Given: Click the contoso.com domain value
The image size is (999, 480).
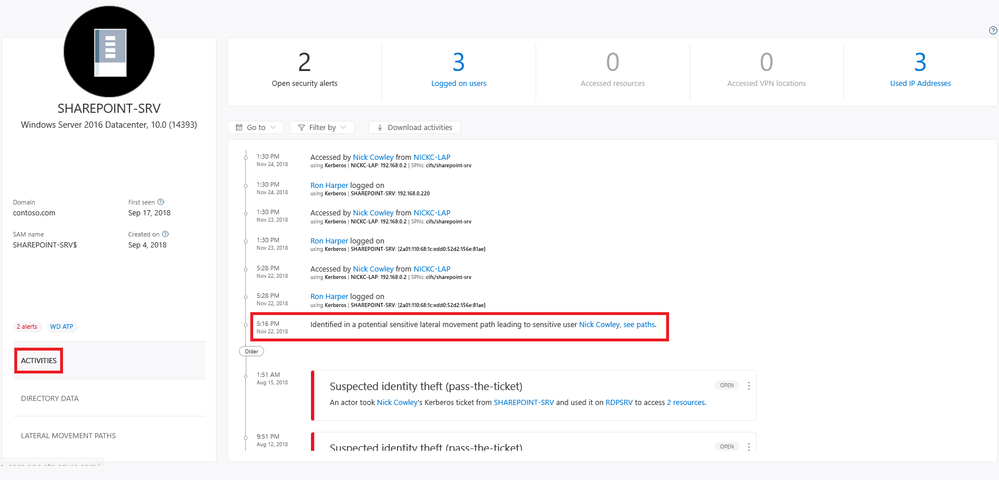Looking at the screenshot, I should [x=33, y=213].
